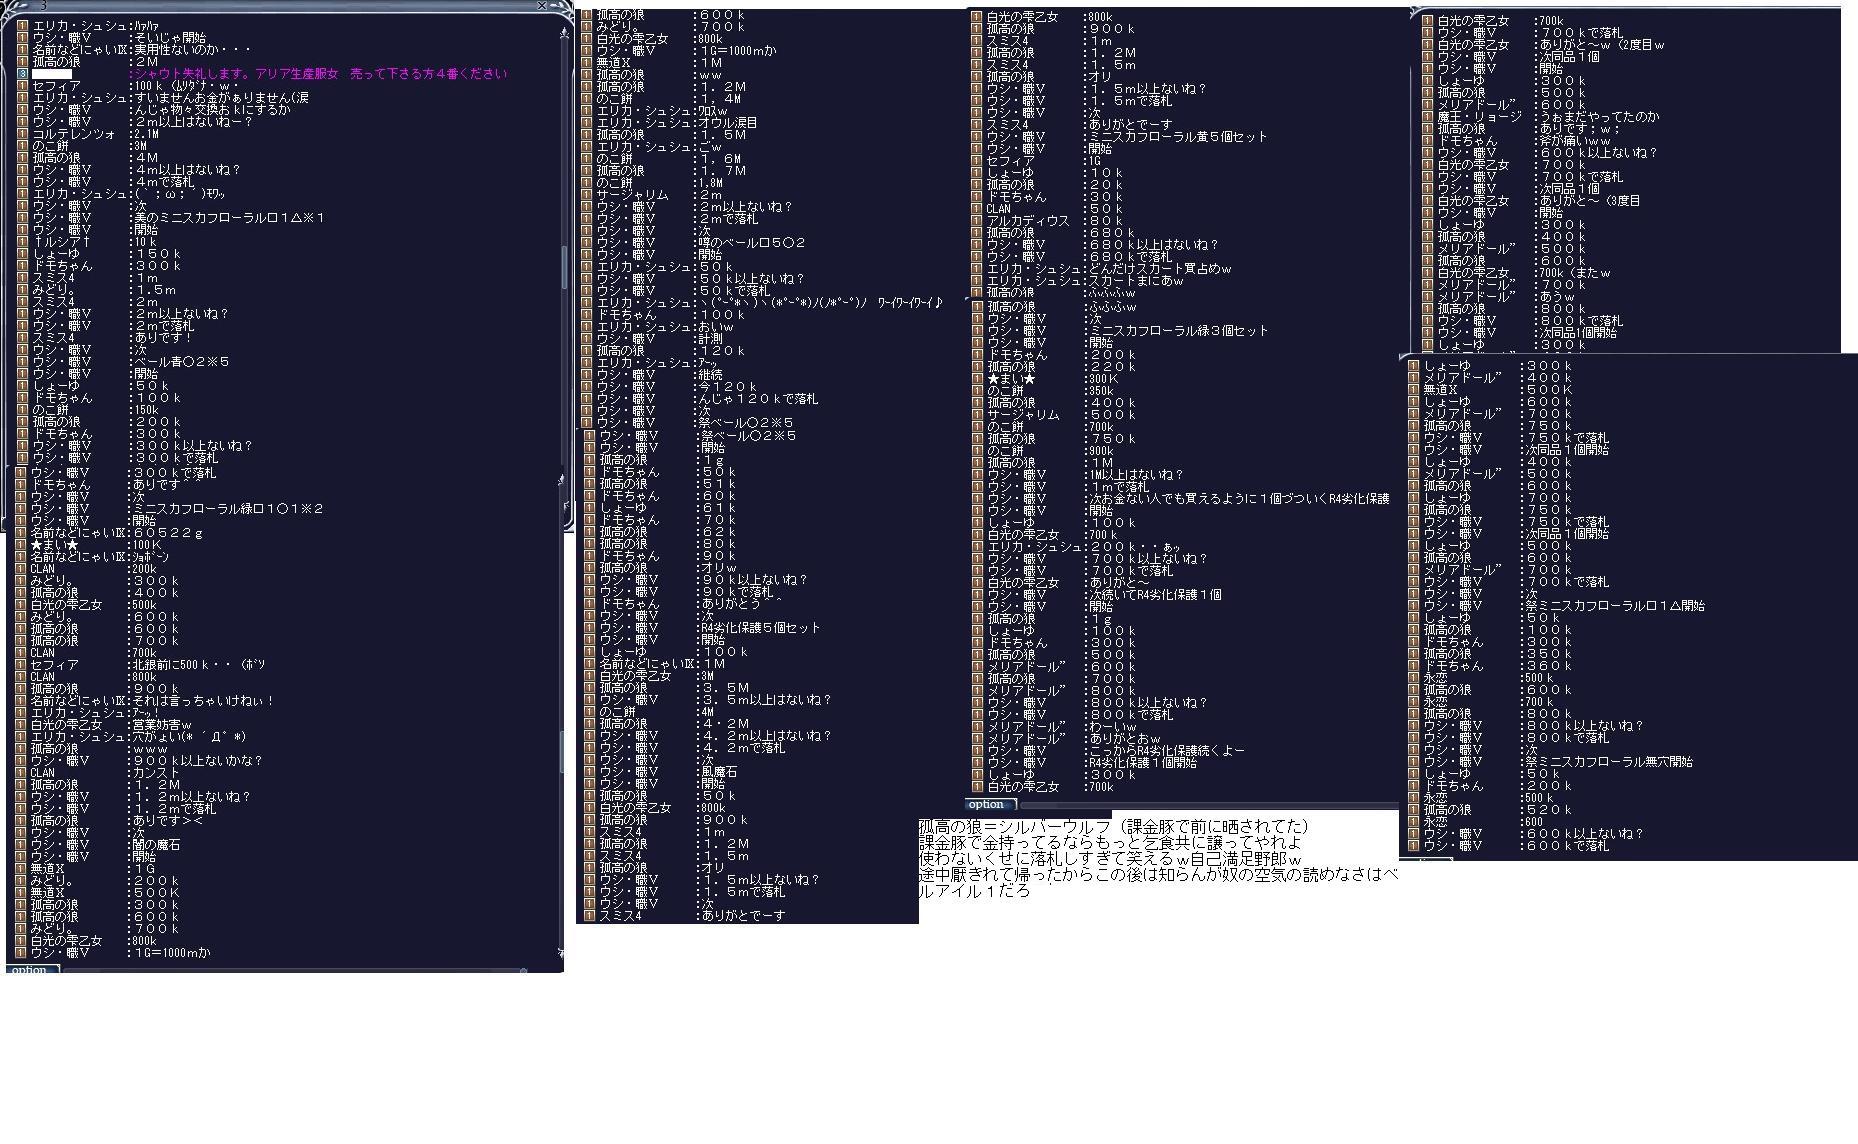Click the white censored name in the shout line
Screen dimensions: 1858x1144
52,74
